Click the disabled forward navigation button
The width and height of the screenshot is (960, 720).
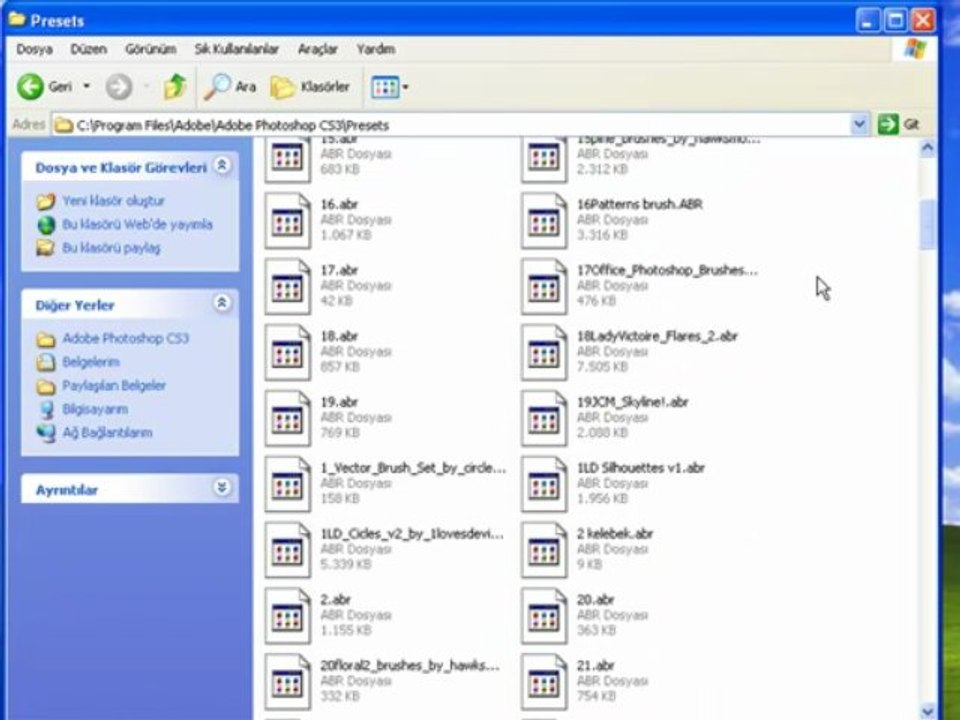[119, 87]
